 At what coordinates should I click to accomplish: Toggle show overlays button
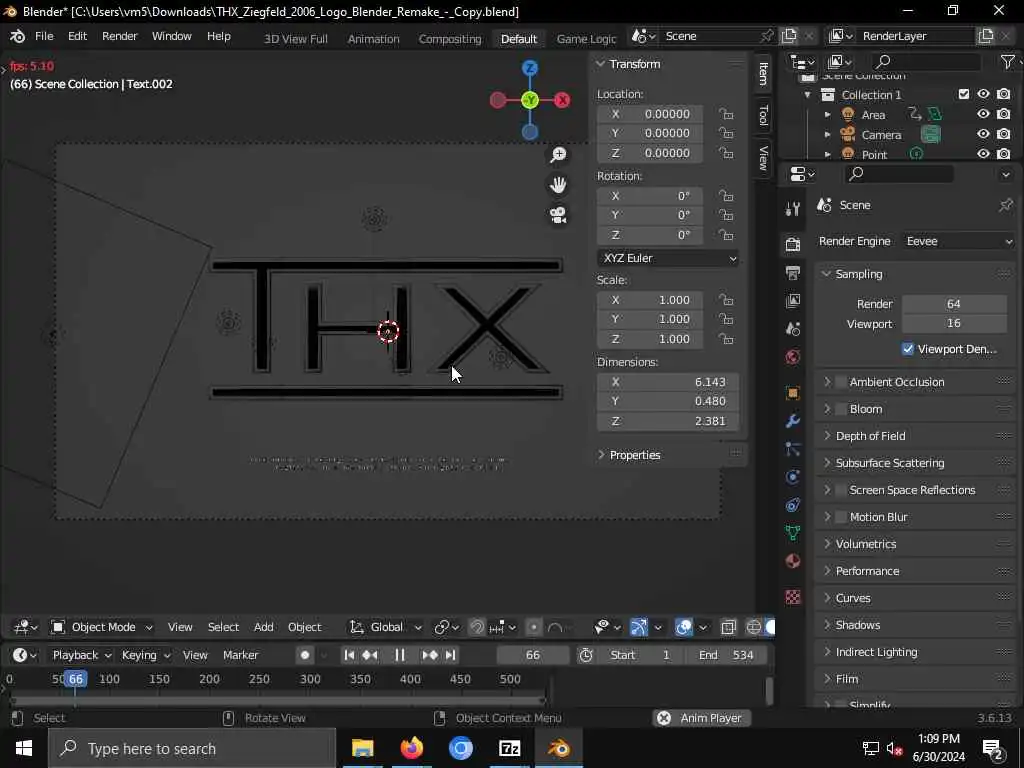(684, 628)
